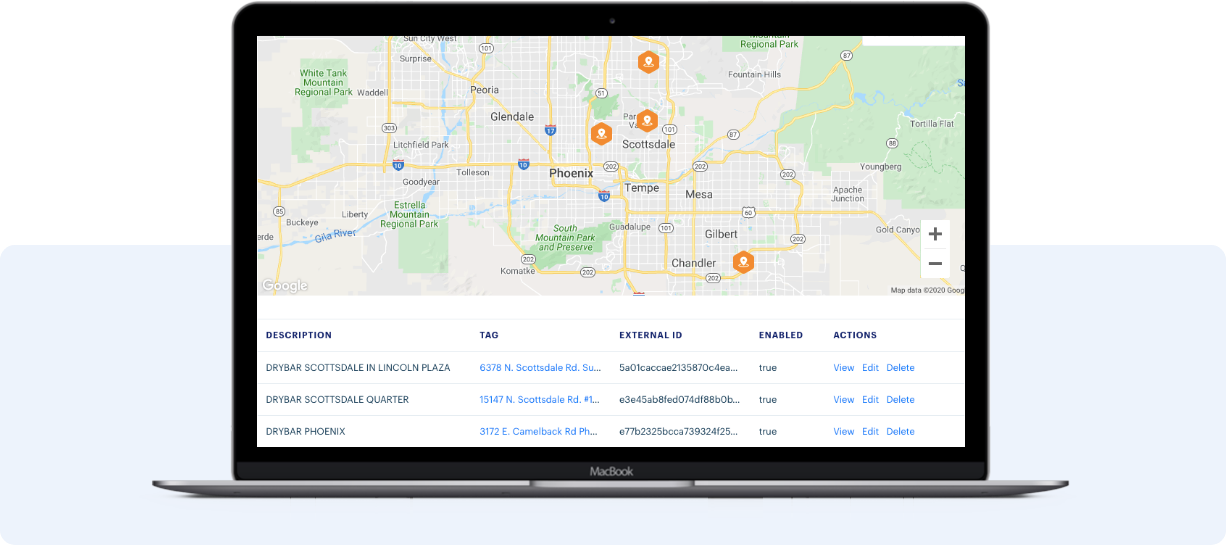This screenshot has height=549, width=1226.
Task: Click the orange pin left of Scottsdale label
Action: 601,133
